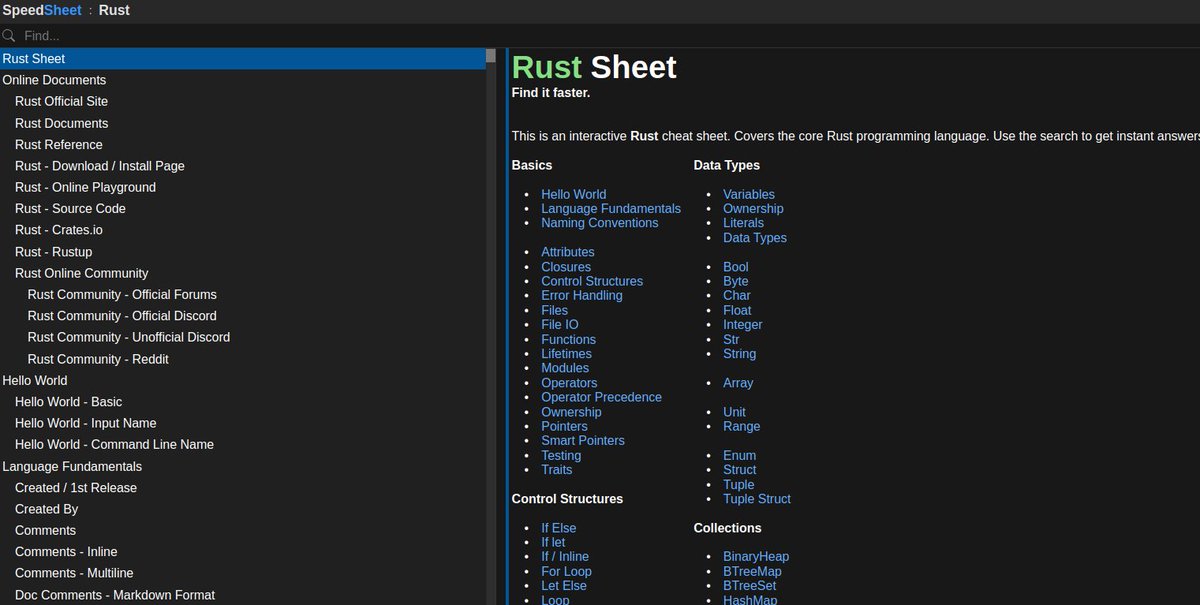Open the Error Handling link
The image size is (1200, 605).
[582, 296]
